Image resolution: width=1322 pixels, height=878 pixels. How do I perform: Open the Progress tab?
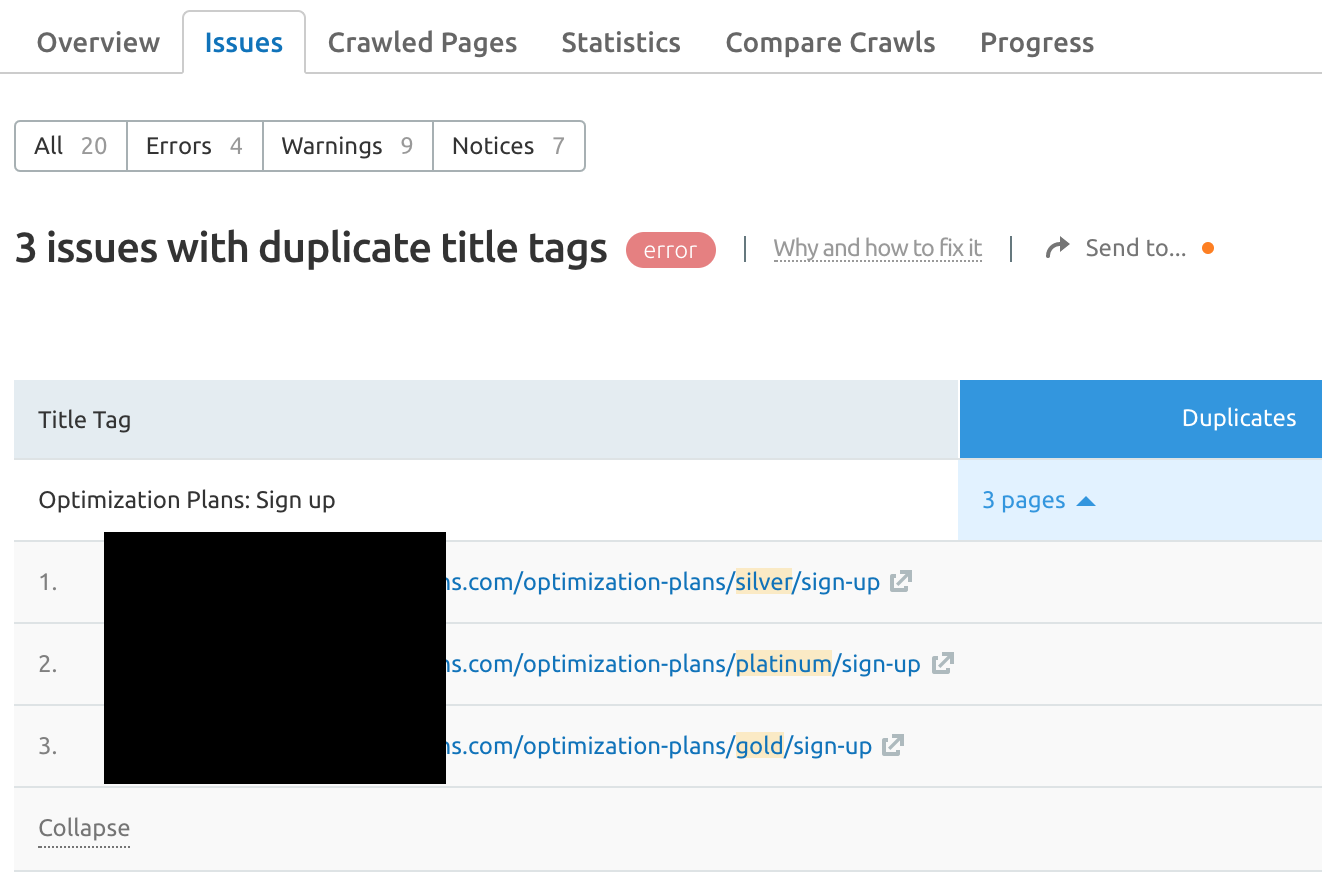coord(1037,43)
